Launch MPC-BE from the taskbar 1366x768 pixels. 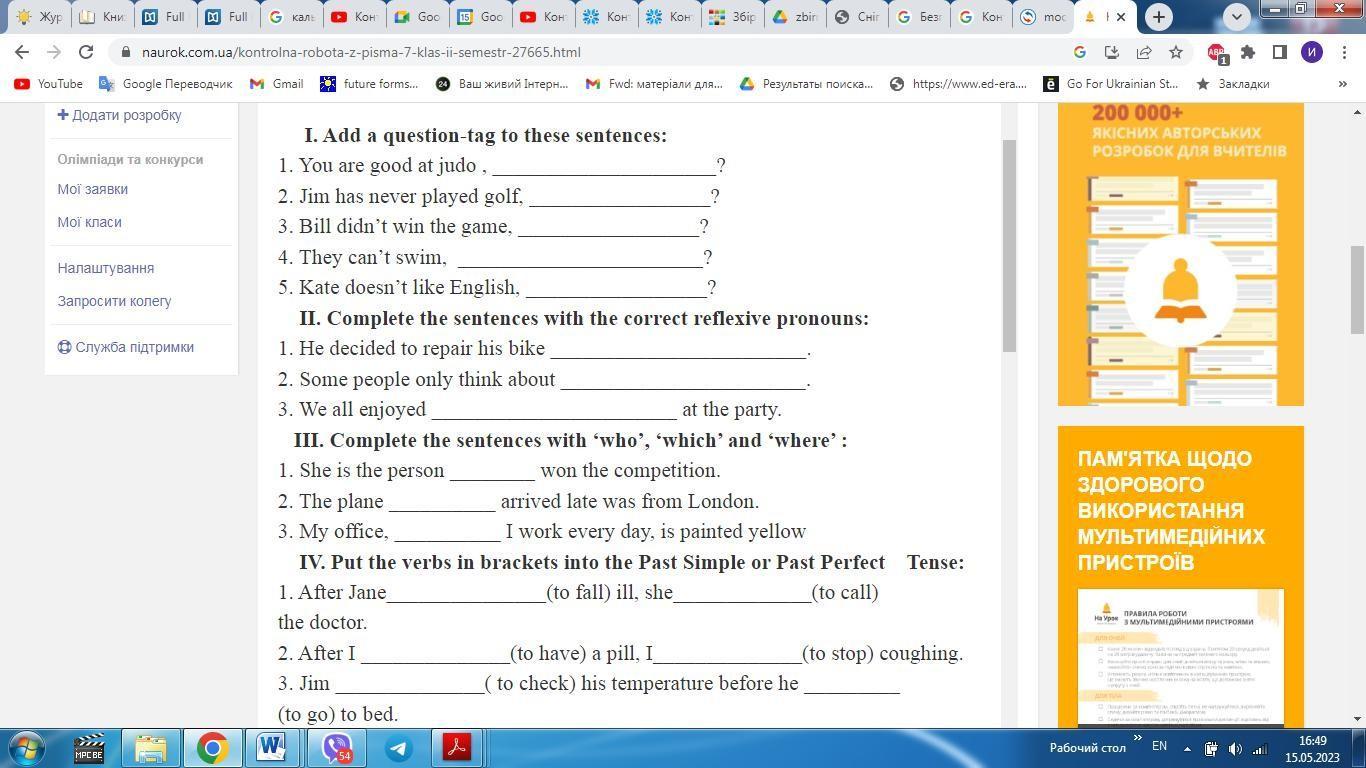point(89,748)
